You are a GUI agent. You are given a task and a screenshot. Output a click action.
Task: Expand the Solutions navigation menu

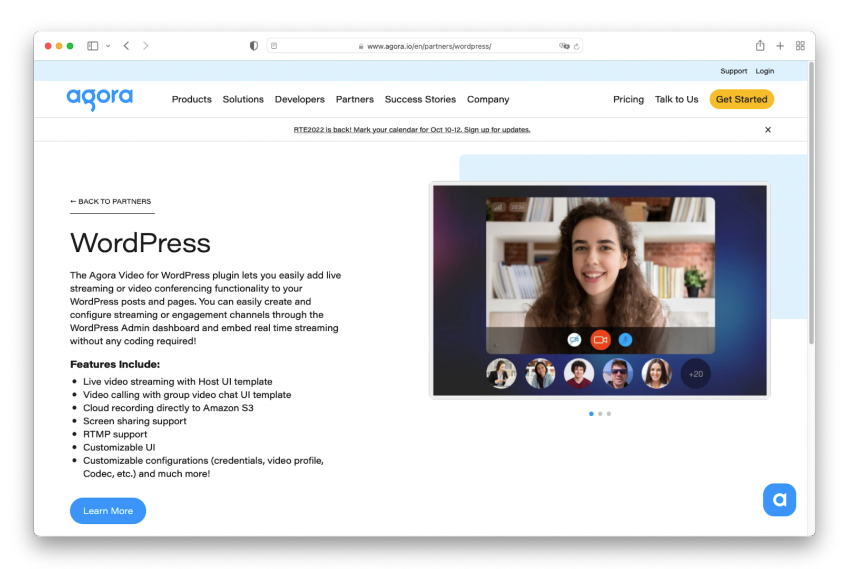(x=243, y=100)
